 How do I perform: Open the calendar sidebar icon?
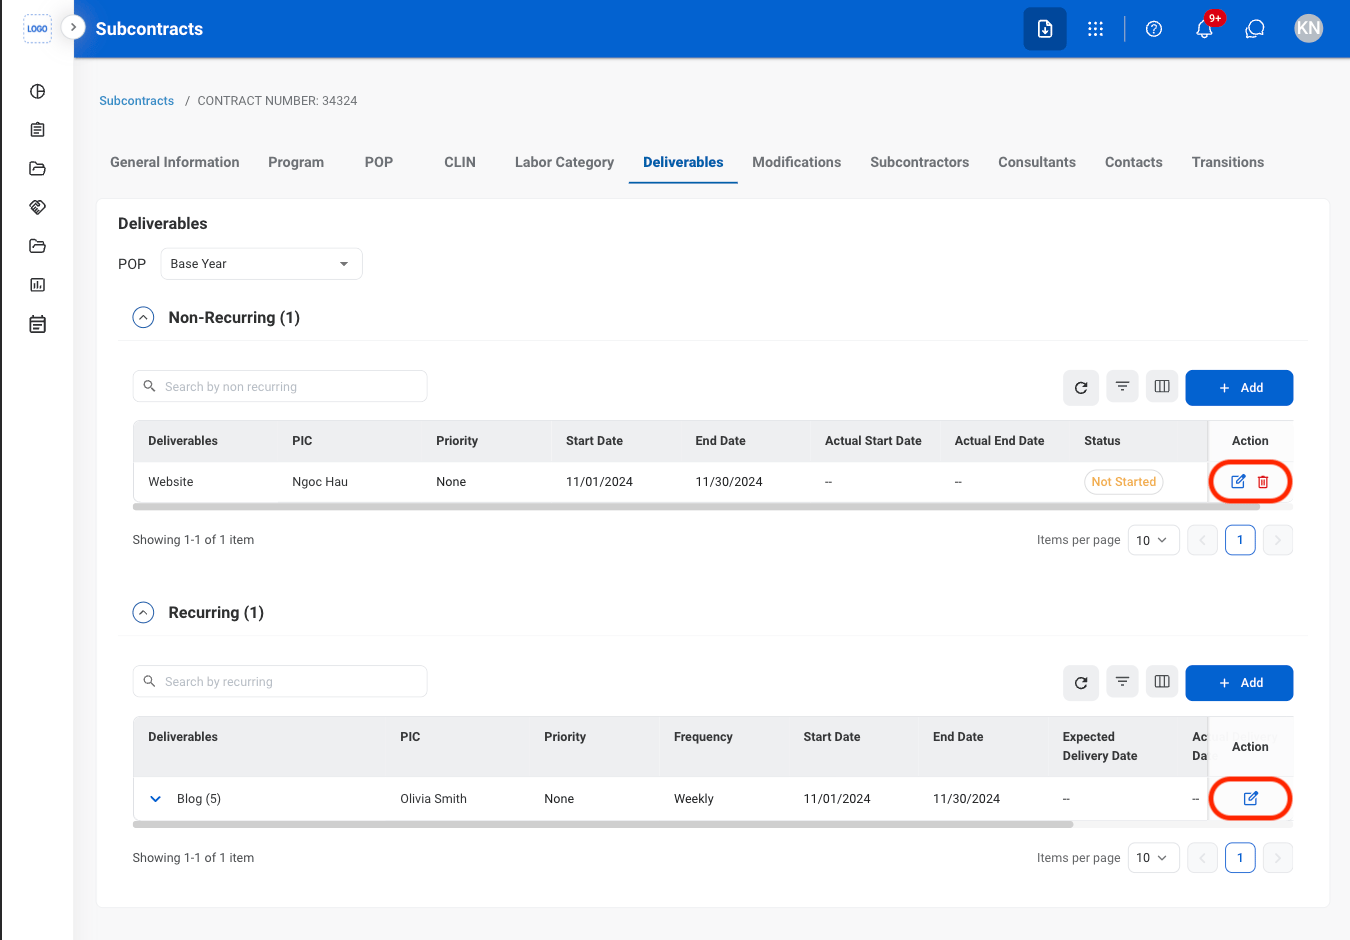click(37, 324)
